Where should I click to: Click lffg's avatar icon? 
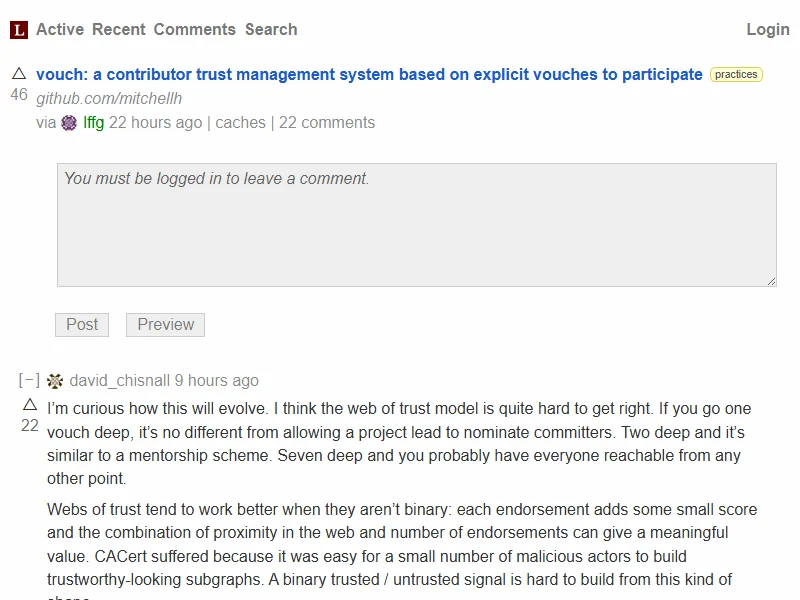point(69,123)
